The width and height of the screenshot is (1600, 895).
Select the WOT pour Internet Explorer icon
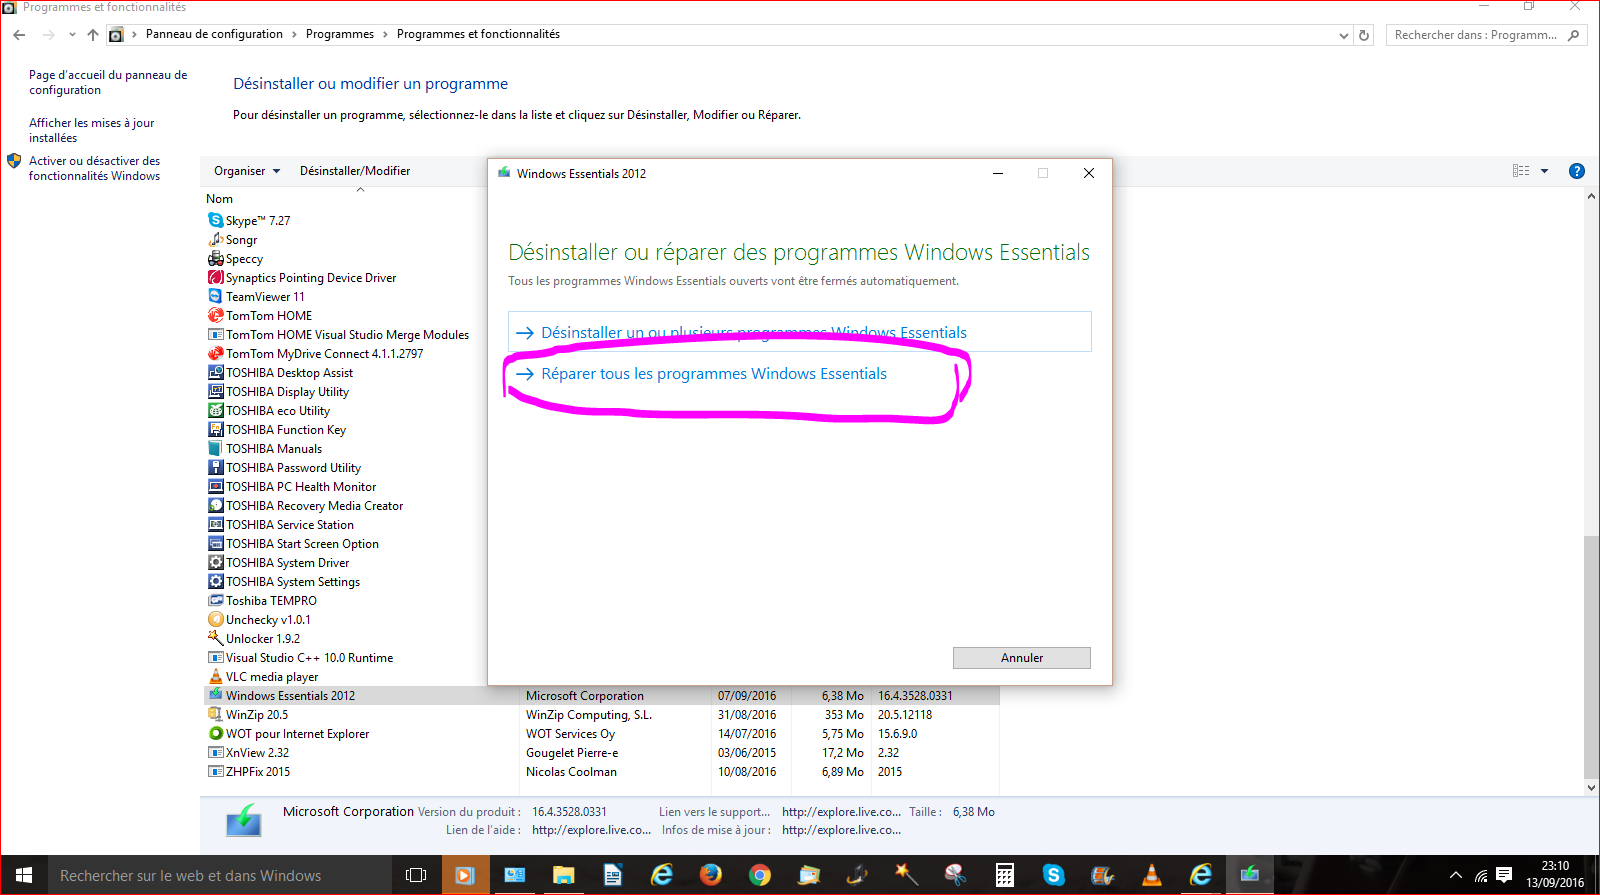[215, 733]
